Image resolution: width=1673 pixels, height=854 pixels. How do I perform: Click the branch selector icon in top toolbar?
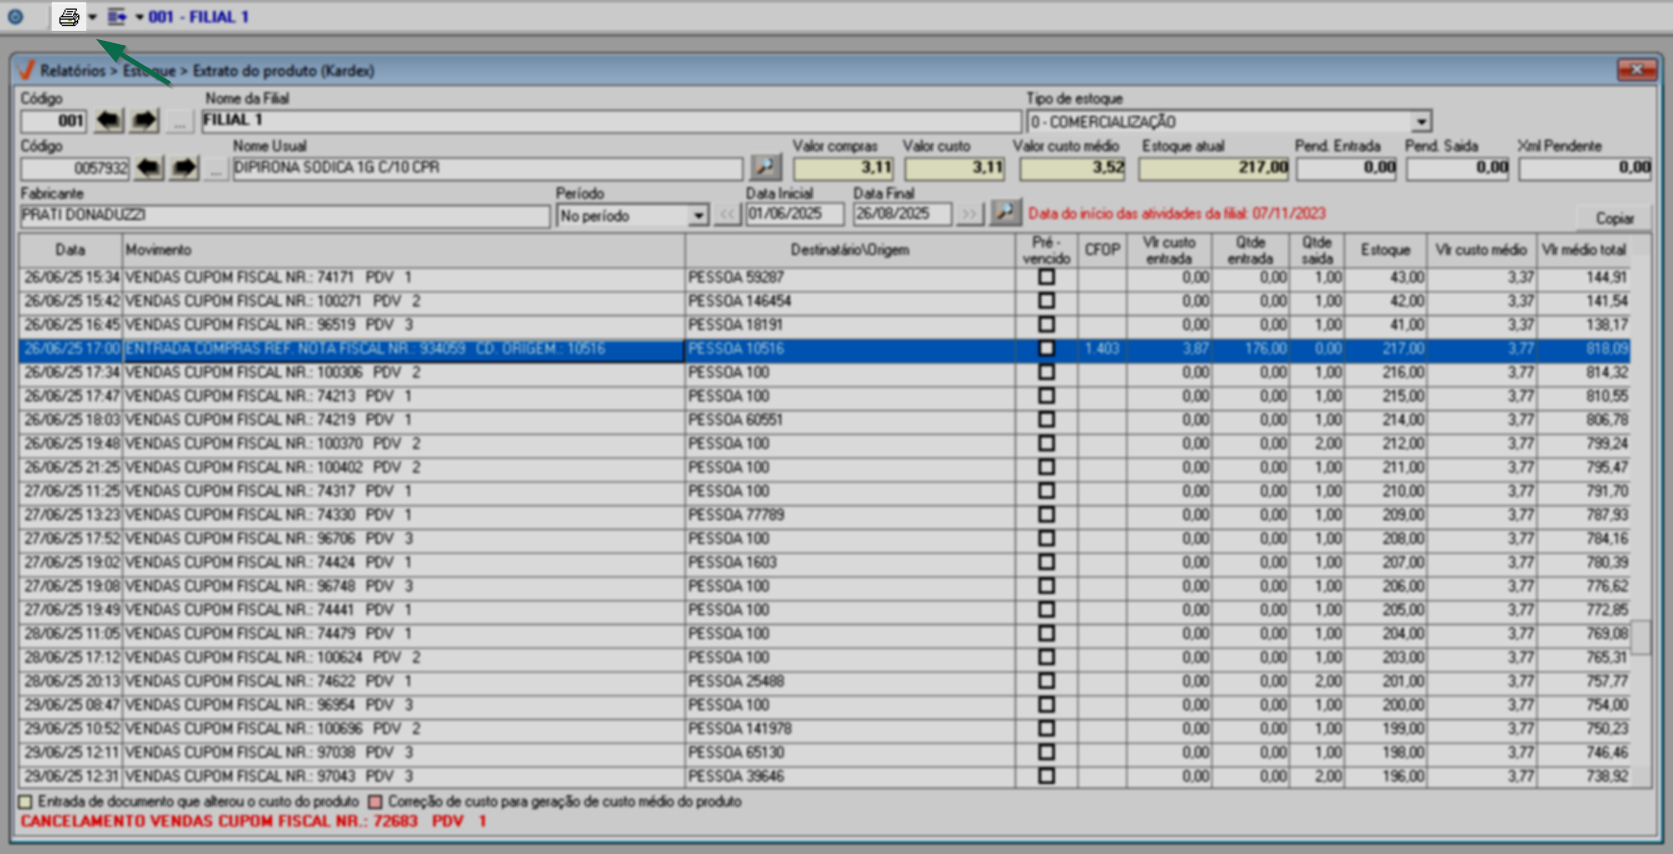[x=117, y=17]
